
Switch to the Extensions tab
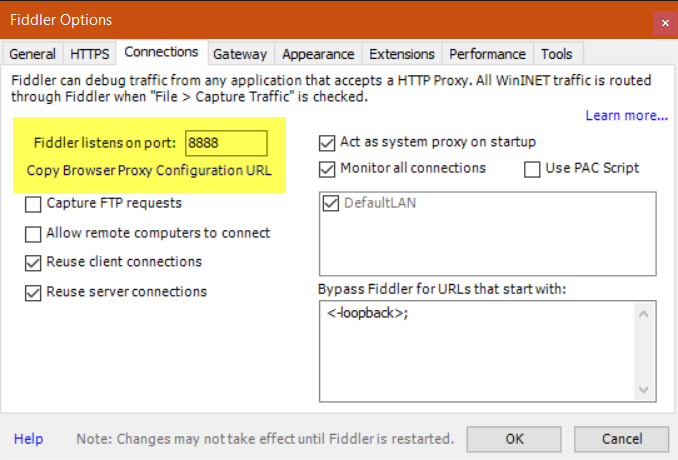coord(402,54)
